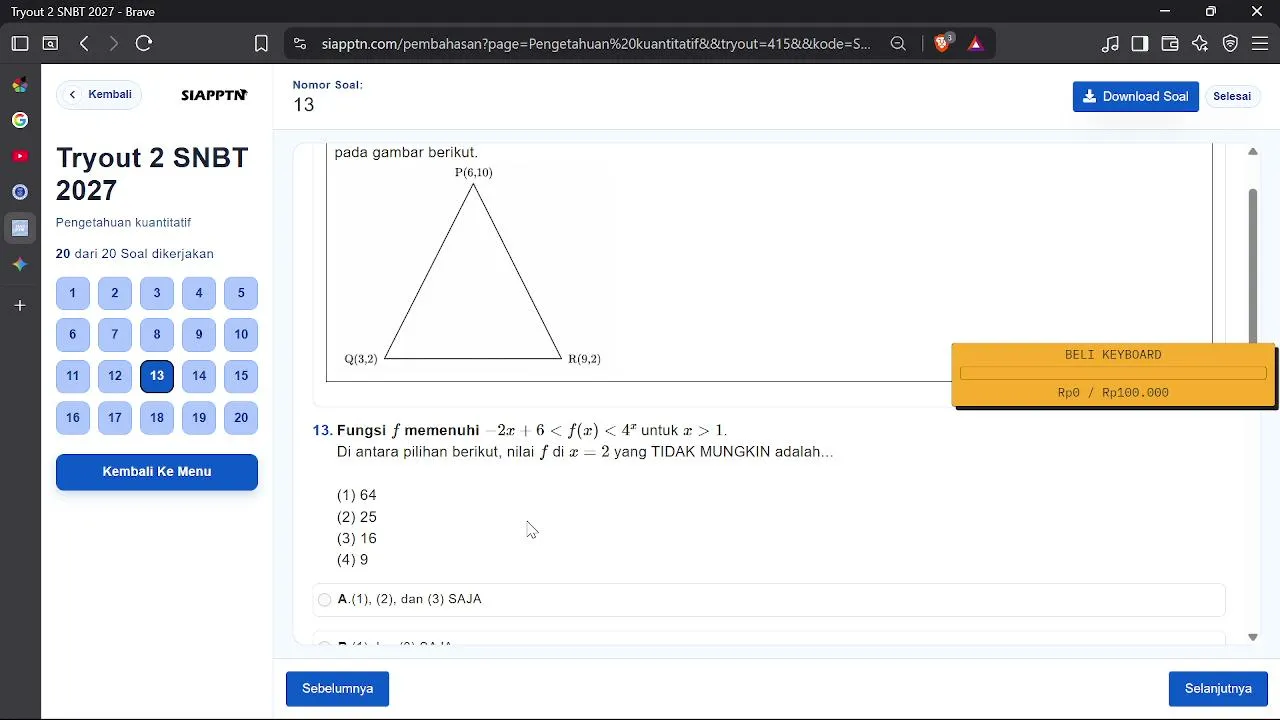This screenshot has width=1280, height=720.
Task: Open the browser hamburger main menu
Action: (1260, 44)
